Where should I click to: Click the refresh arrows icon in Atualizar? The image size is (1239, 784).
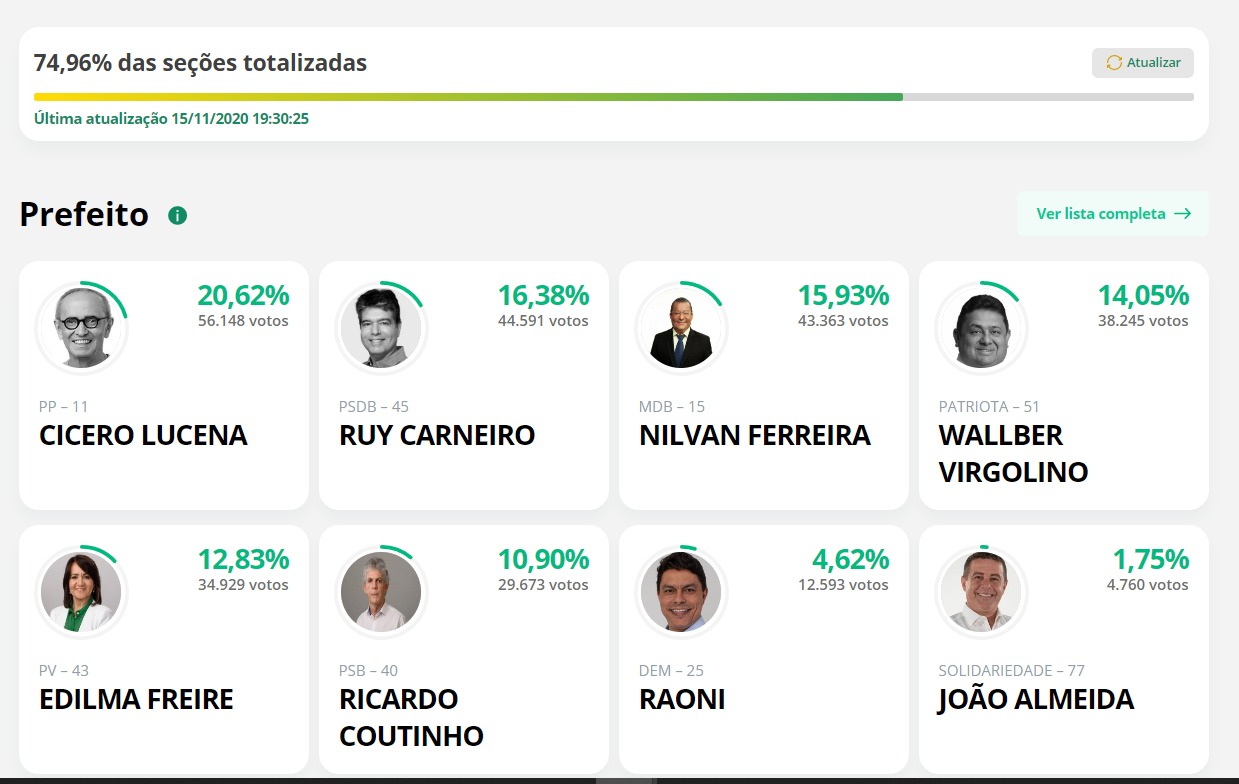1114,63
